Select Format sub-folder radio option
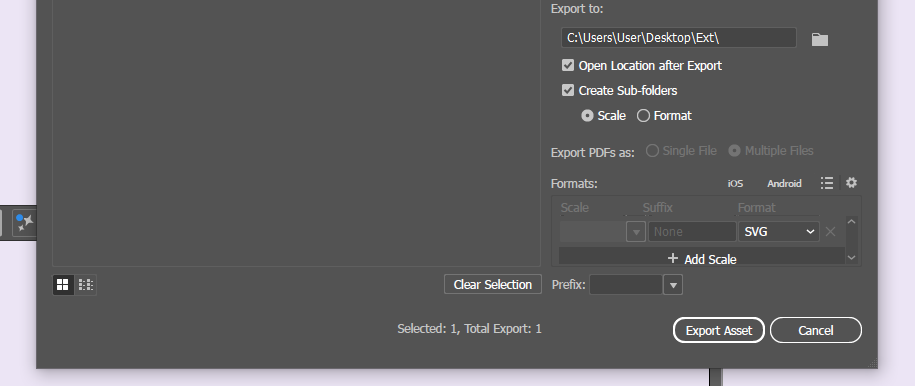Screen dimensions: 915x386 [x=643, y=116]
